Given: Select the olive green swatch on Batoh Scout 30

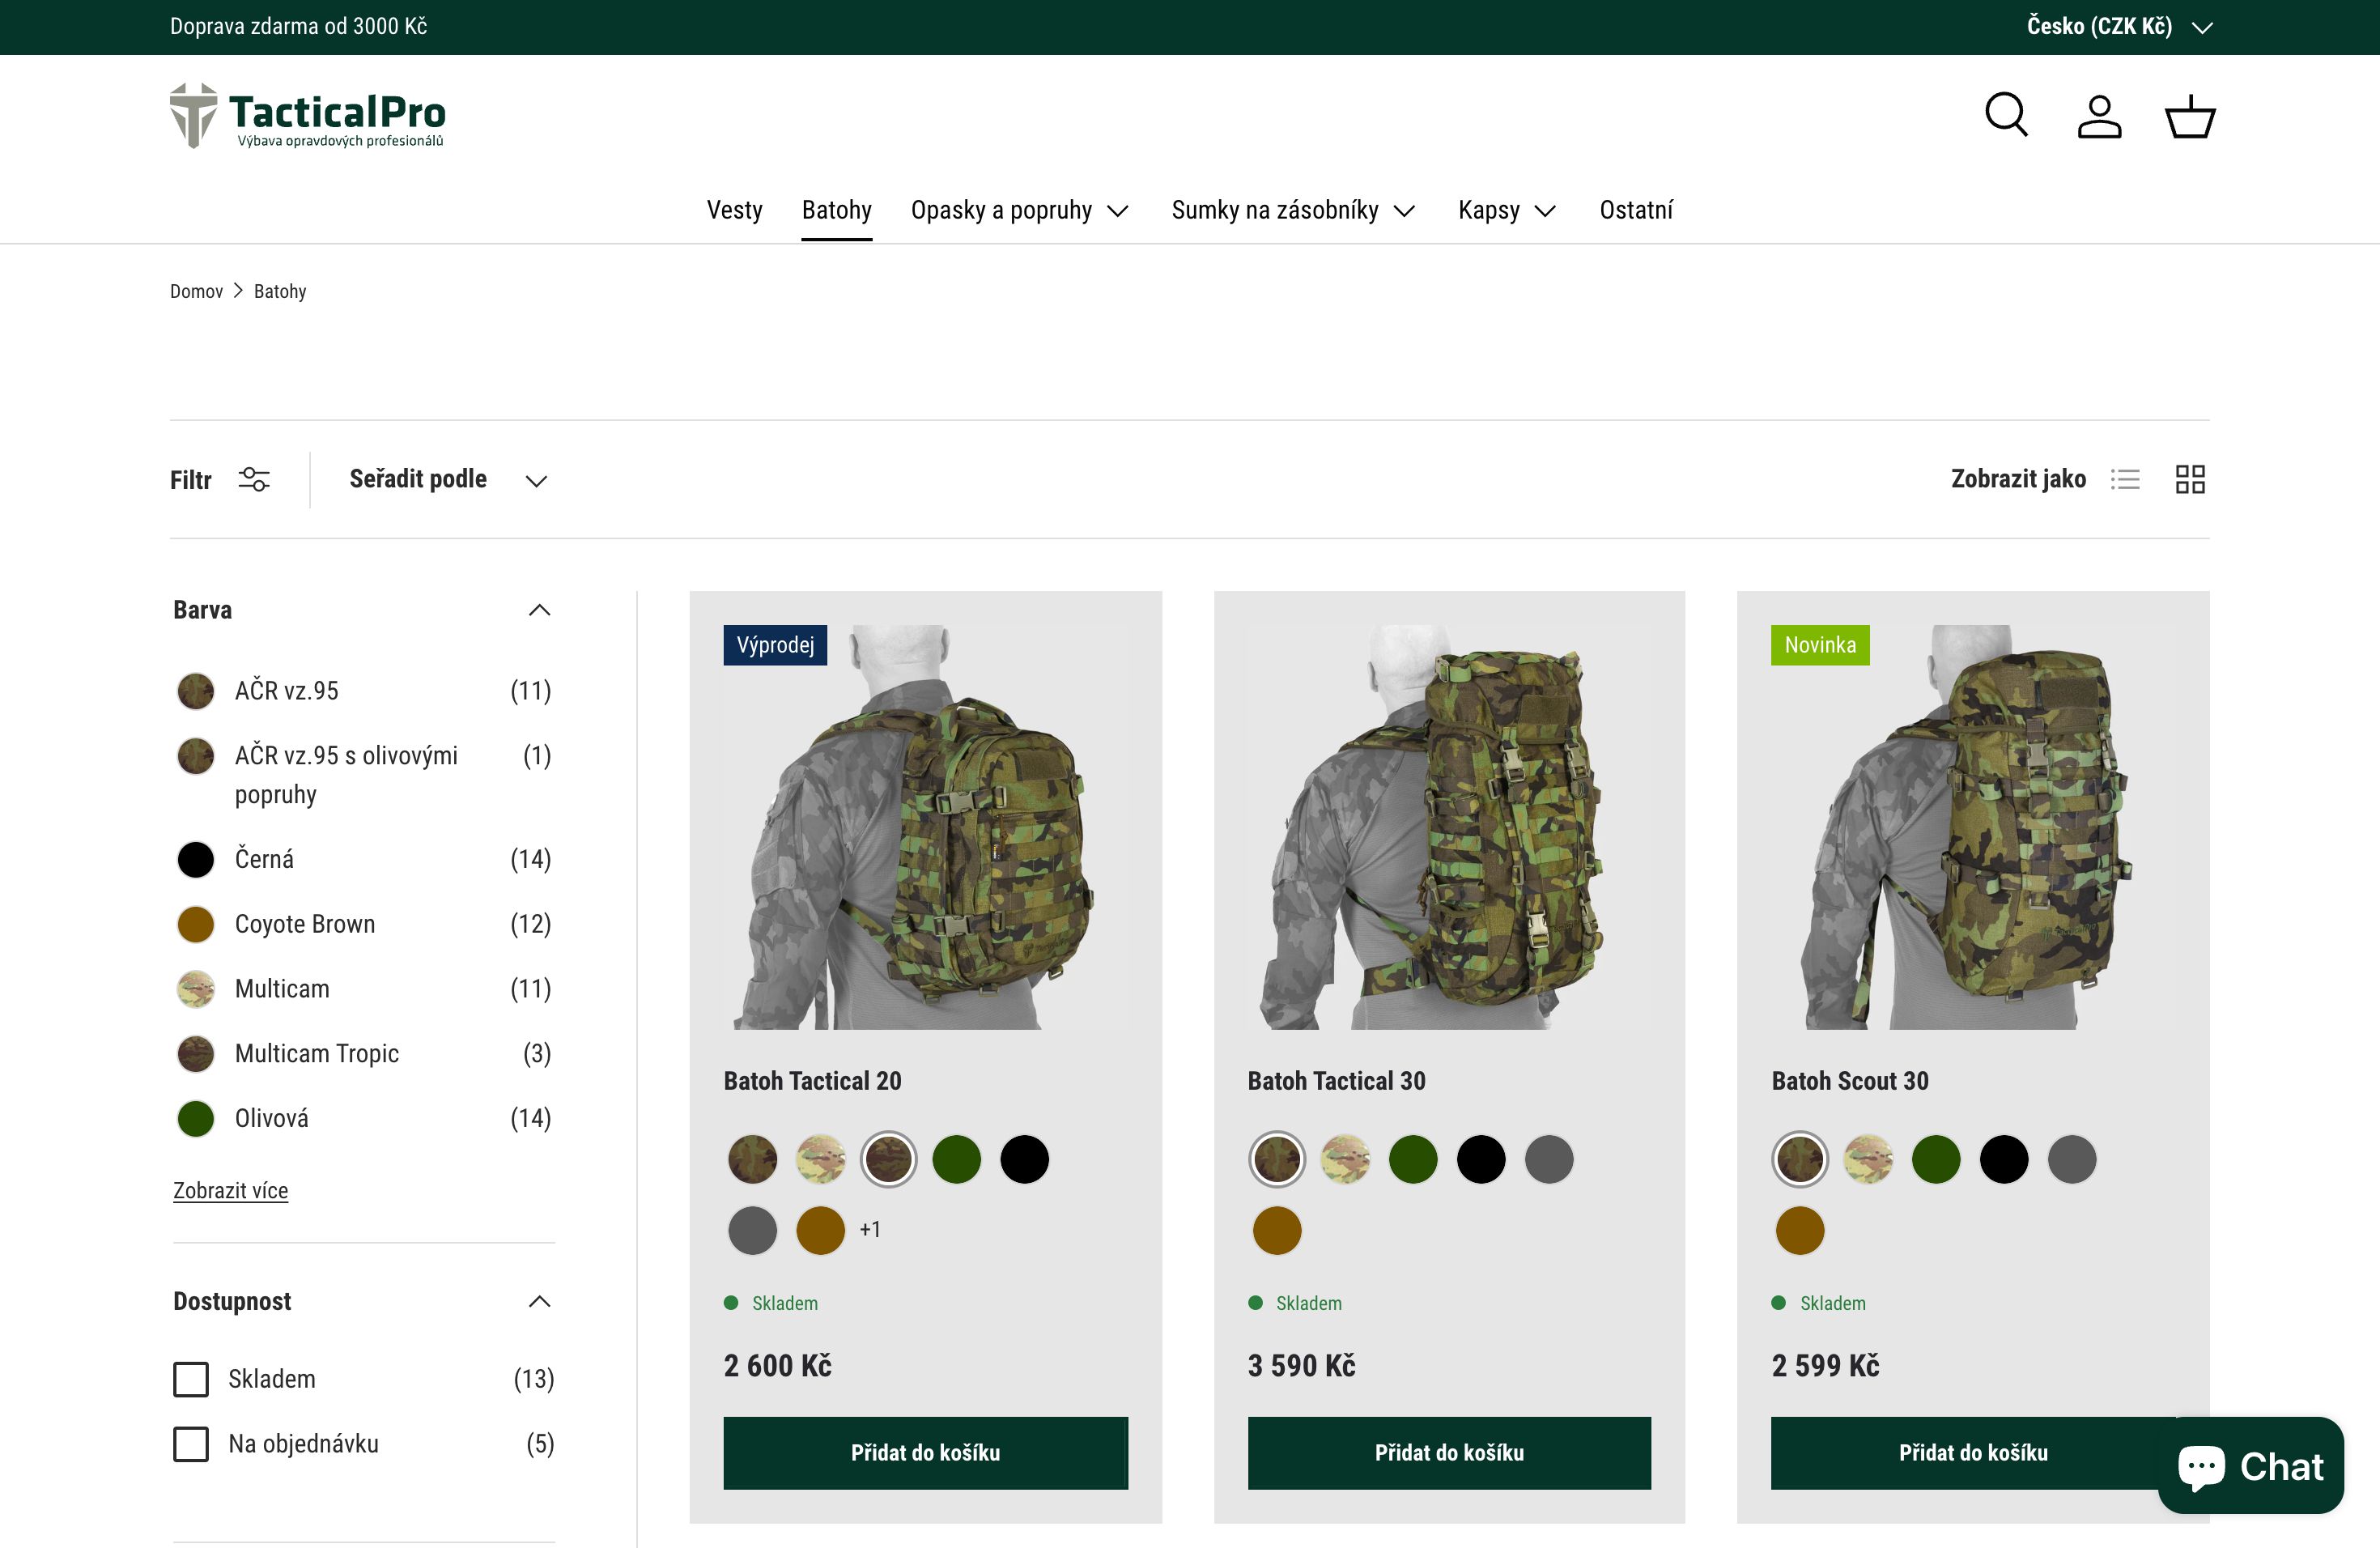Looking at the screenshot, I should coord(1935,1158).
